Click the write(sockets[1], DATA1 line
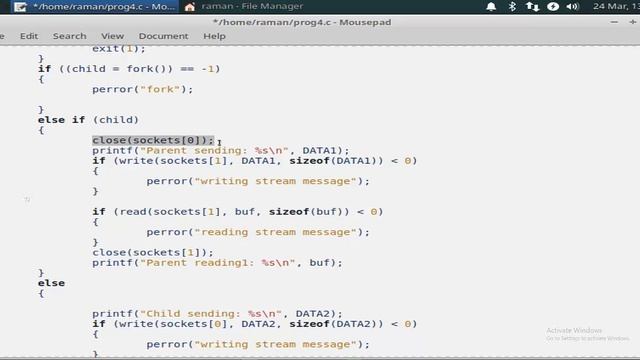Image resolution: width=640 pixels, height=360 pixels. pyautogui.click(x=255, y=161)
